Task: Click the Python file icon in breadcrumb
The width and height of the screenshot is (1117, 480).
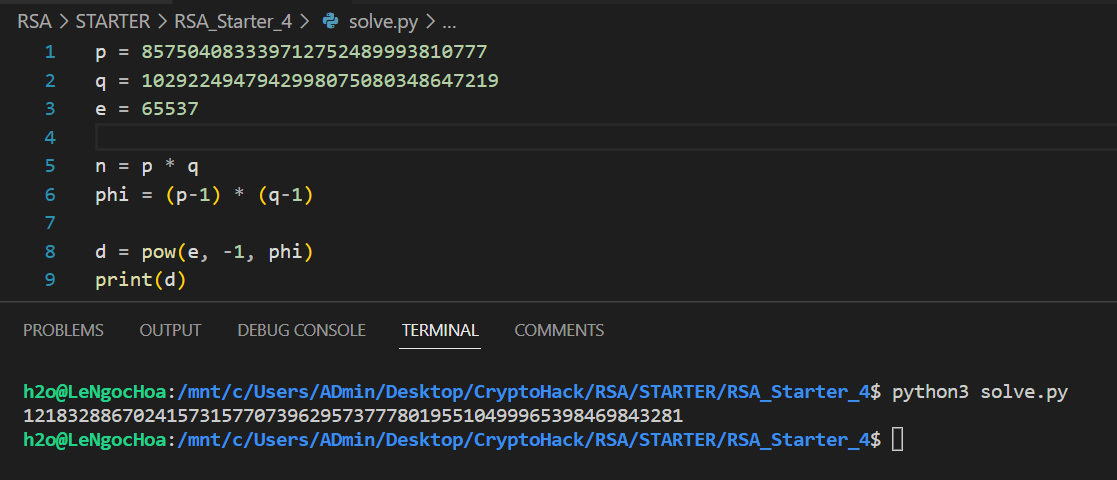Action: click(331, 20)
